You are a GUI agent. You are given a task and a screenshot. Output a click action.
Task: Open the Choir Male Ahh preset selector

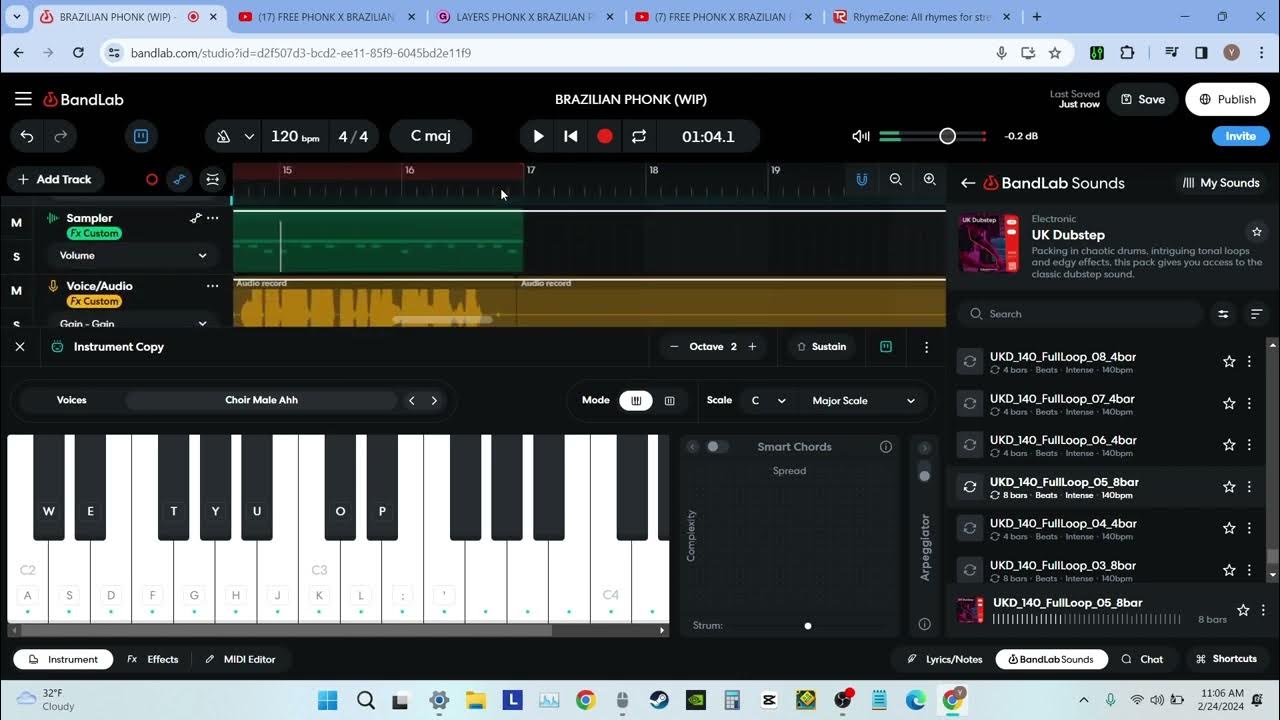(261, 400)
